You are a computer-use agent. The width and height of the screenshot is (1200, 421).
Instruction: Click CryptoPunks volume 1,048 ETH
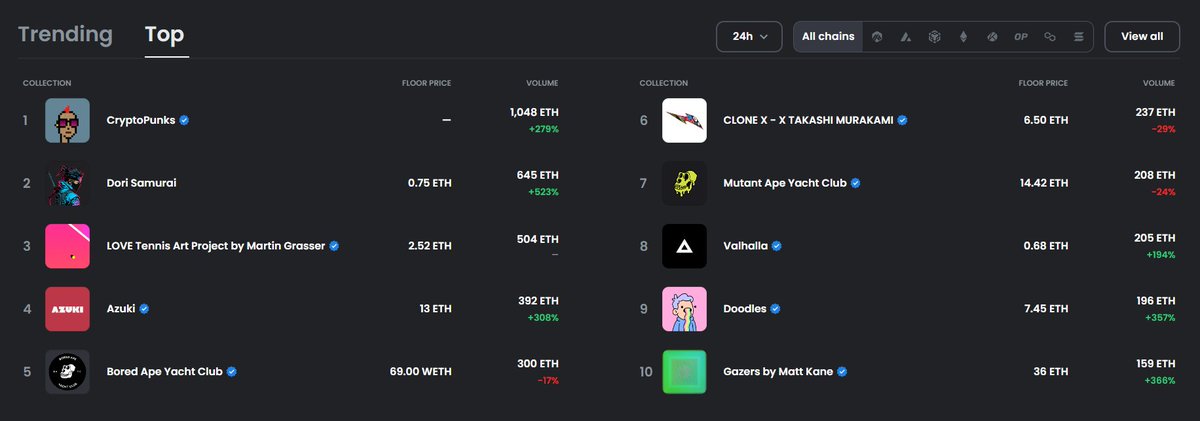tap(533, 112)
